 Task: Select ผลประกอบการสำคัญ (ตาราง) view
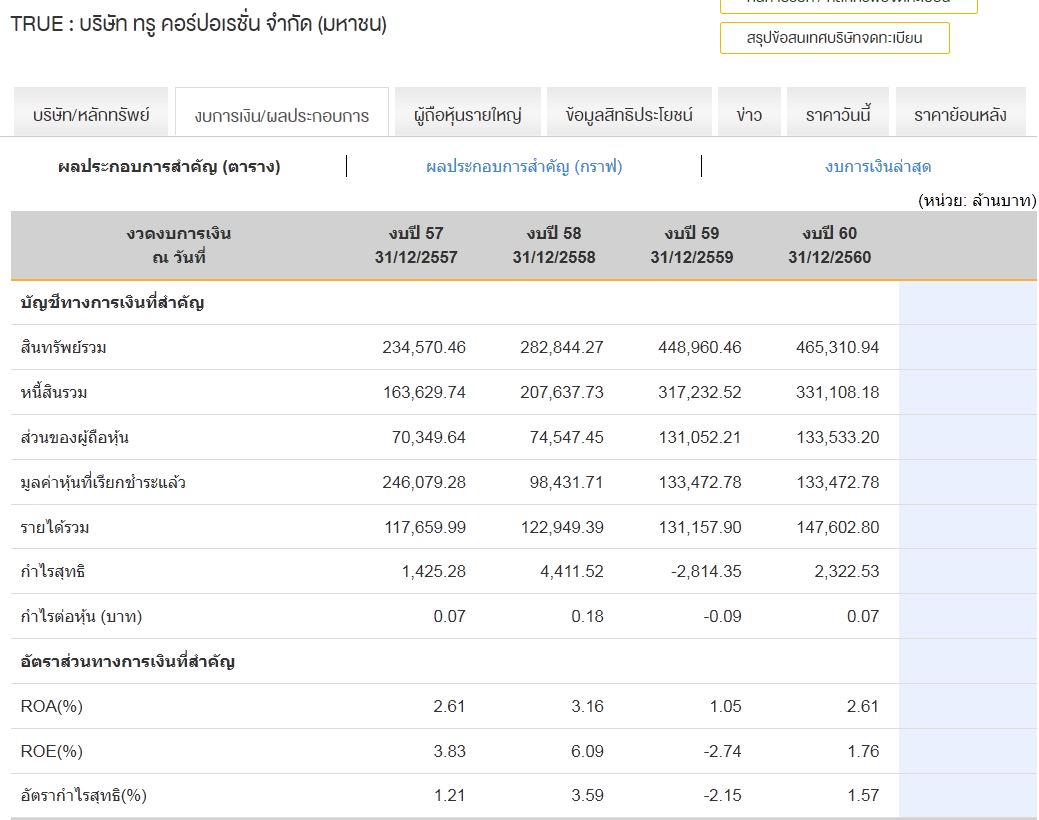pos(169,166)
